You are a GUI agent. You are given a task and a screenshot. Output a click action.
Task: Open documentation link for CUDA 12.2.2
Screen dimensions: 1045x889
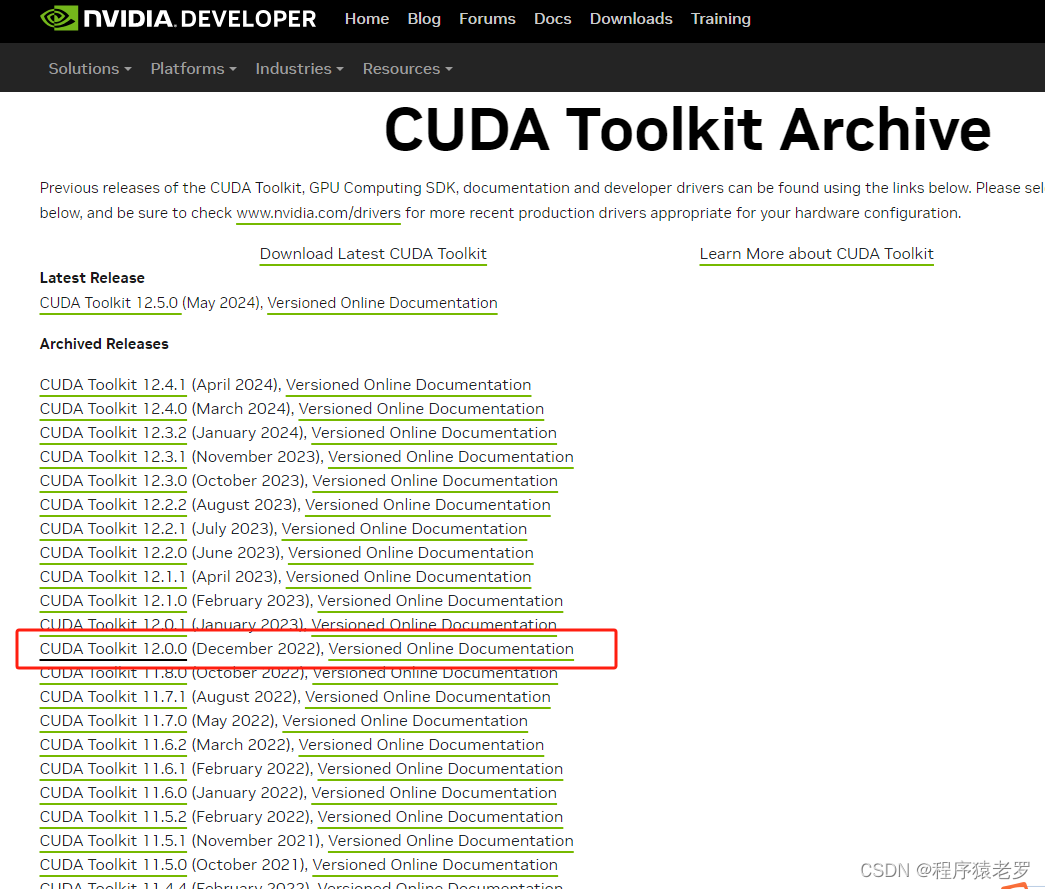(x=428, y=505)
